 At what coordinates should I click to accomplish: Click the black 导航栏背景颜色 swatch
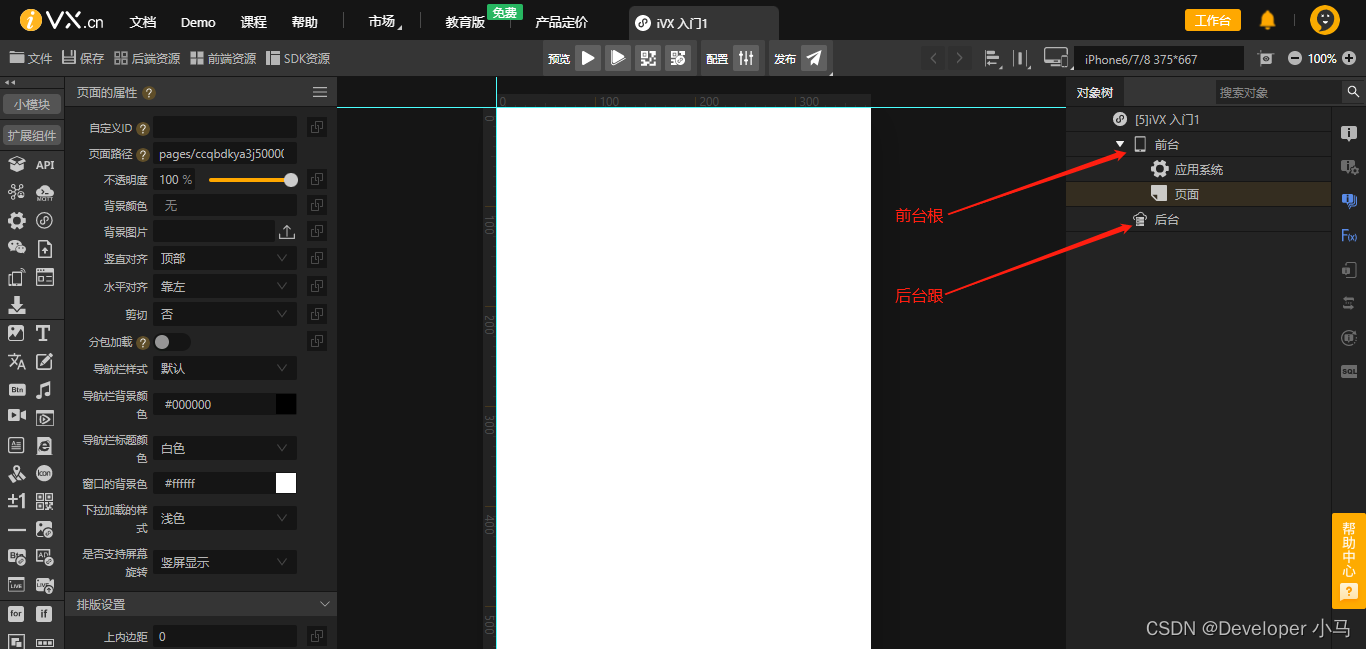tap(286, 404)
